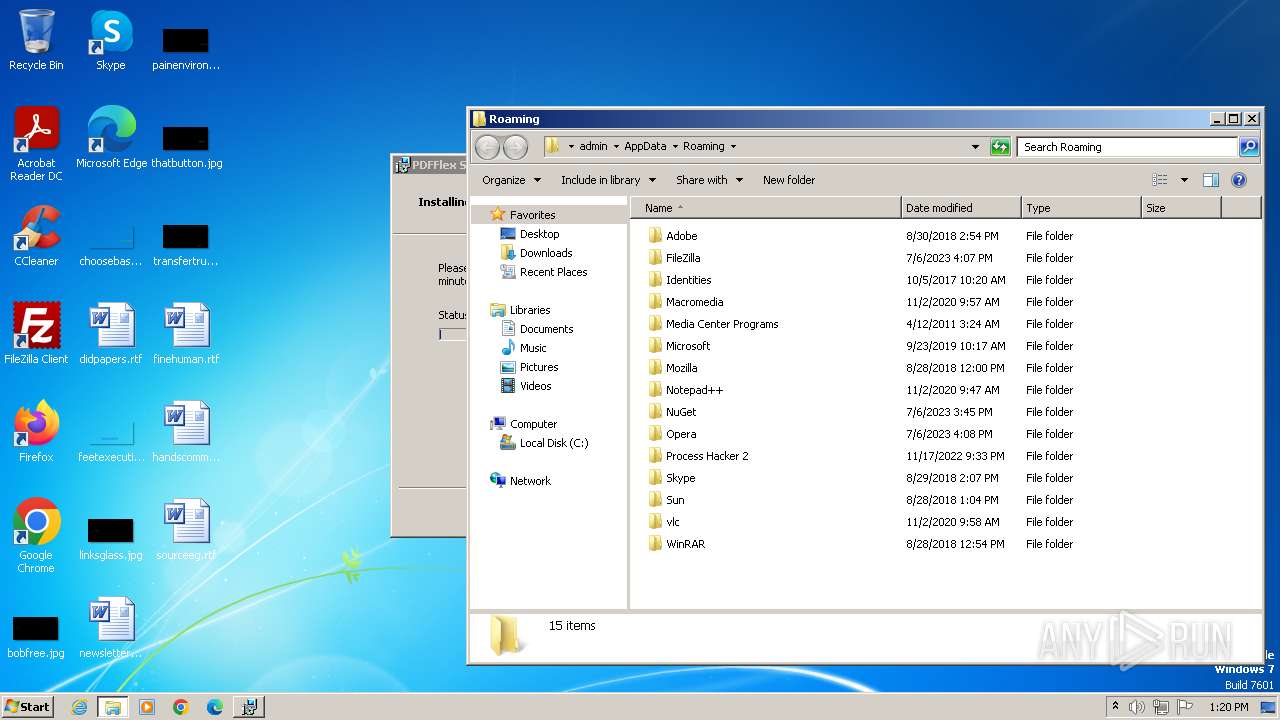Open Videos library in sidebar
1280x720 pixels.
coord(535,386)
